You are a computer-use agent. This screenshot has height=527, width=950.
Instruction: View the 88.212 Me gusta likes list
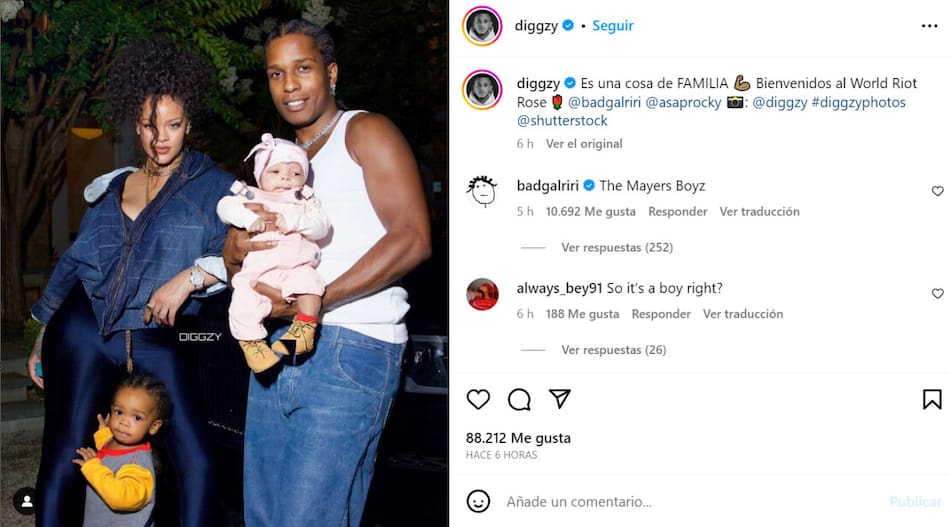[518, 438]
